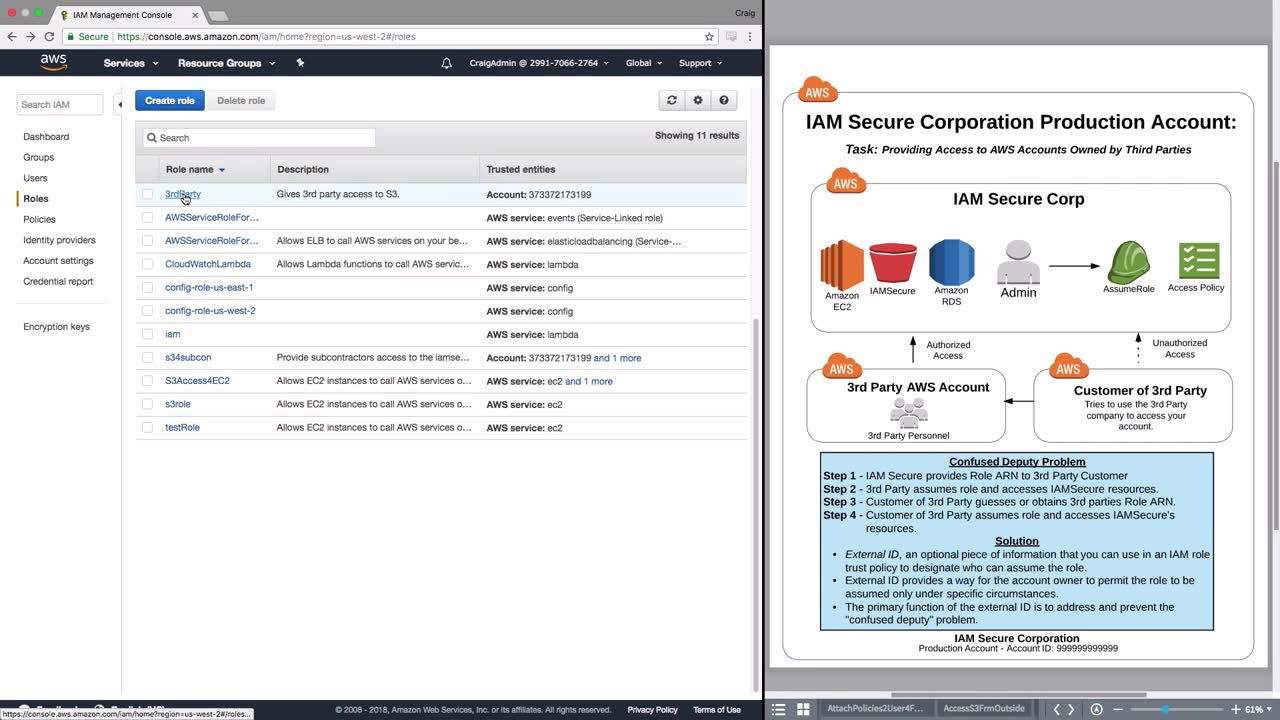Tick the config-role-us-east-1 checkbox
Viewport: 1280px width, 720px height.
pos(148,287)
